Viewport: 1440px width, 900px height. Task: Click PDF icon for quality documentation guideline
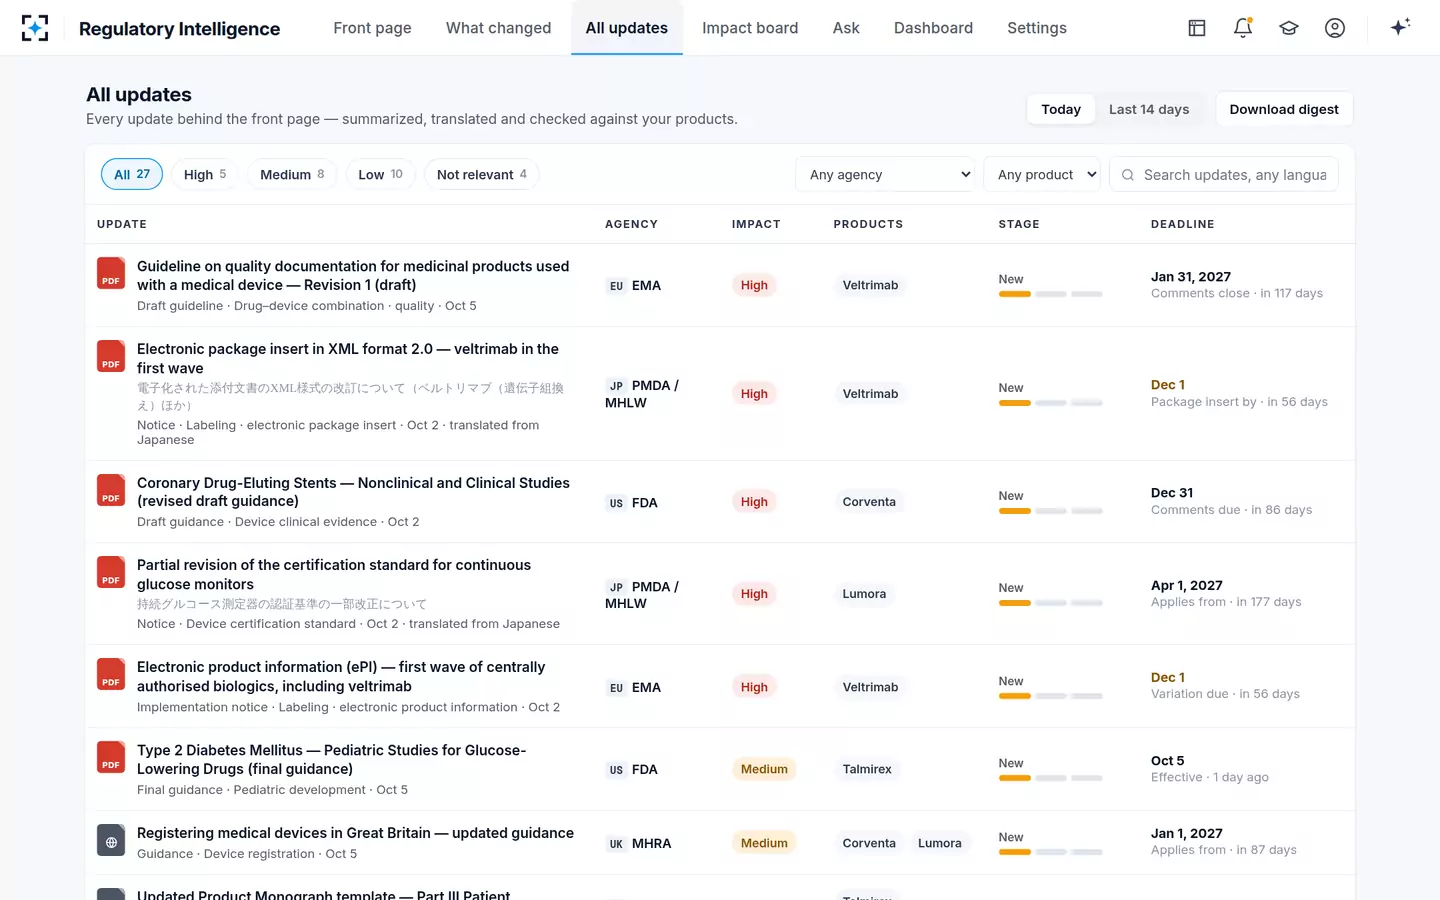coord(111,273)
